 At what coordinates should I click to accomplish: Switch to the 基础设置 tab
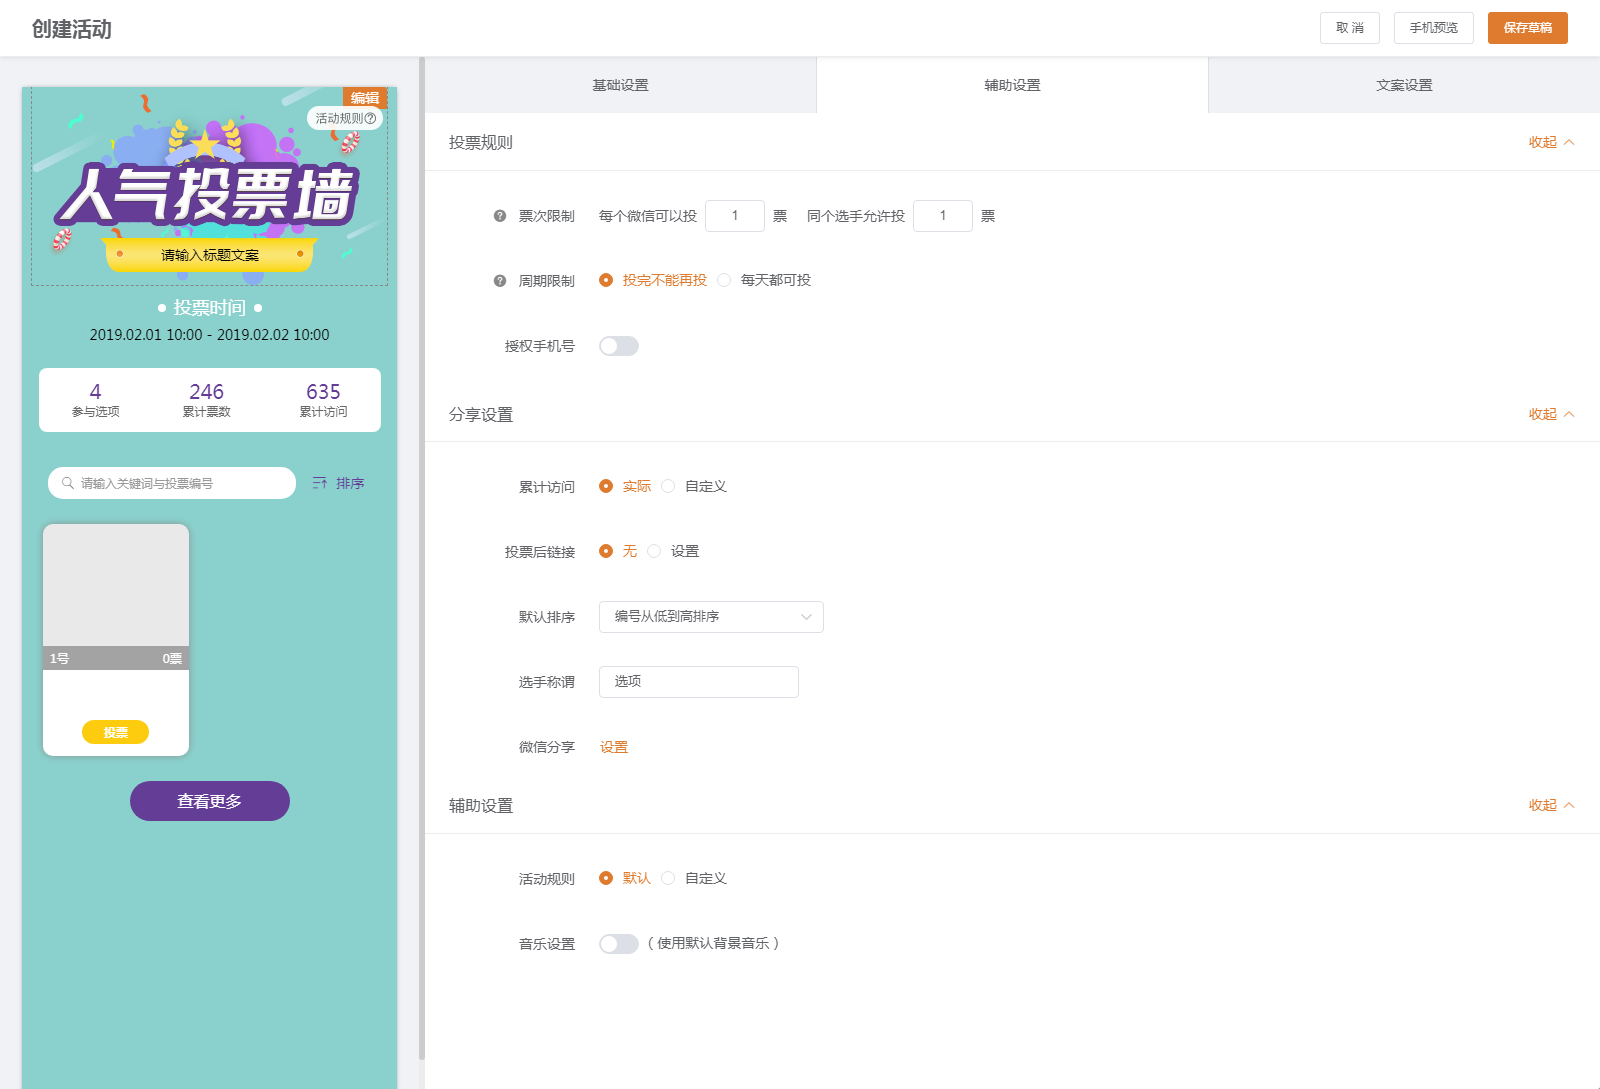click(x=620, y=85)
